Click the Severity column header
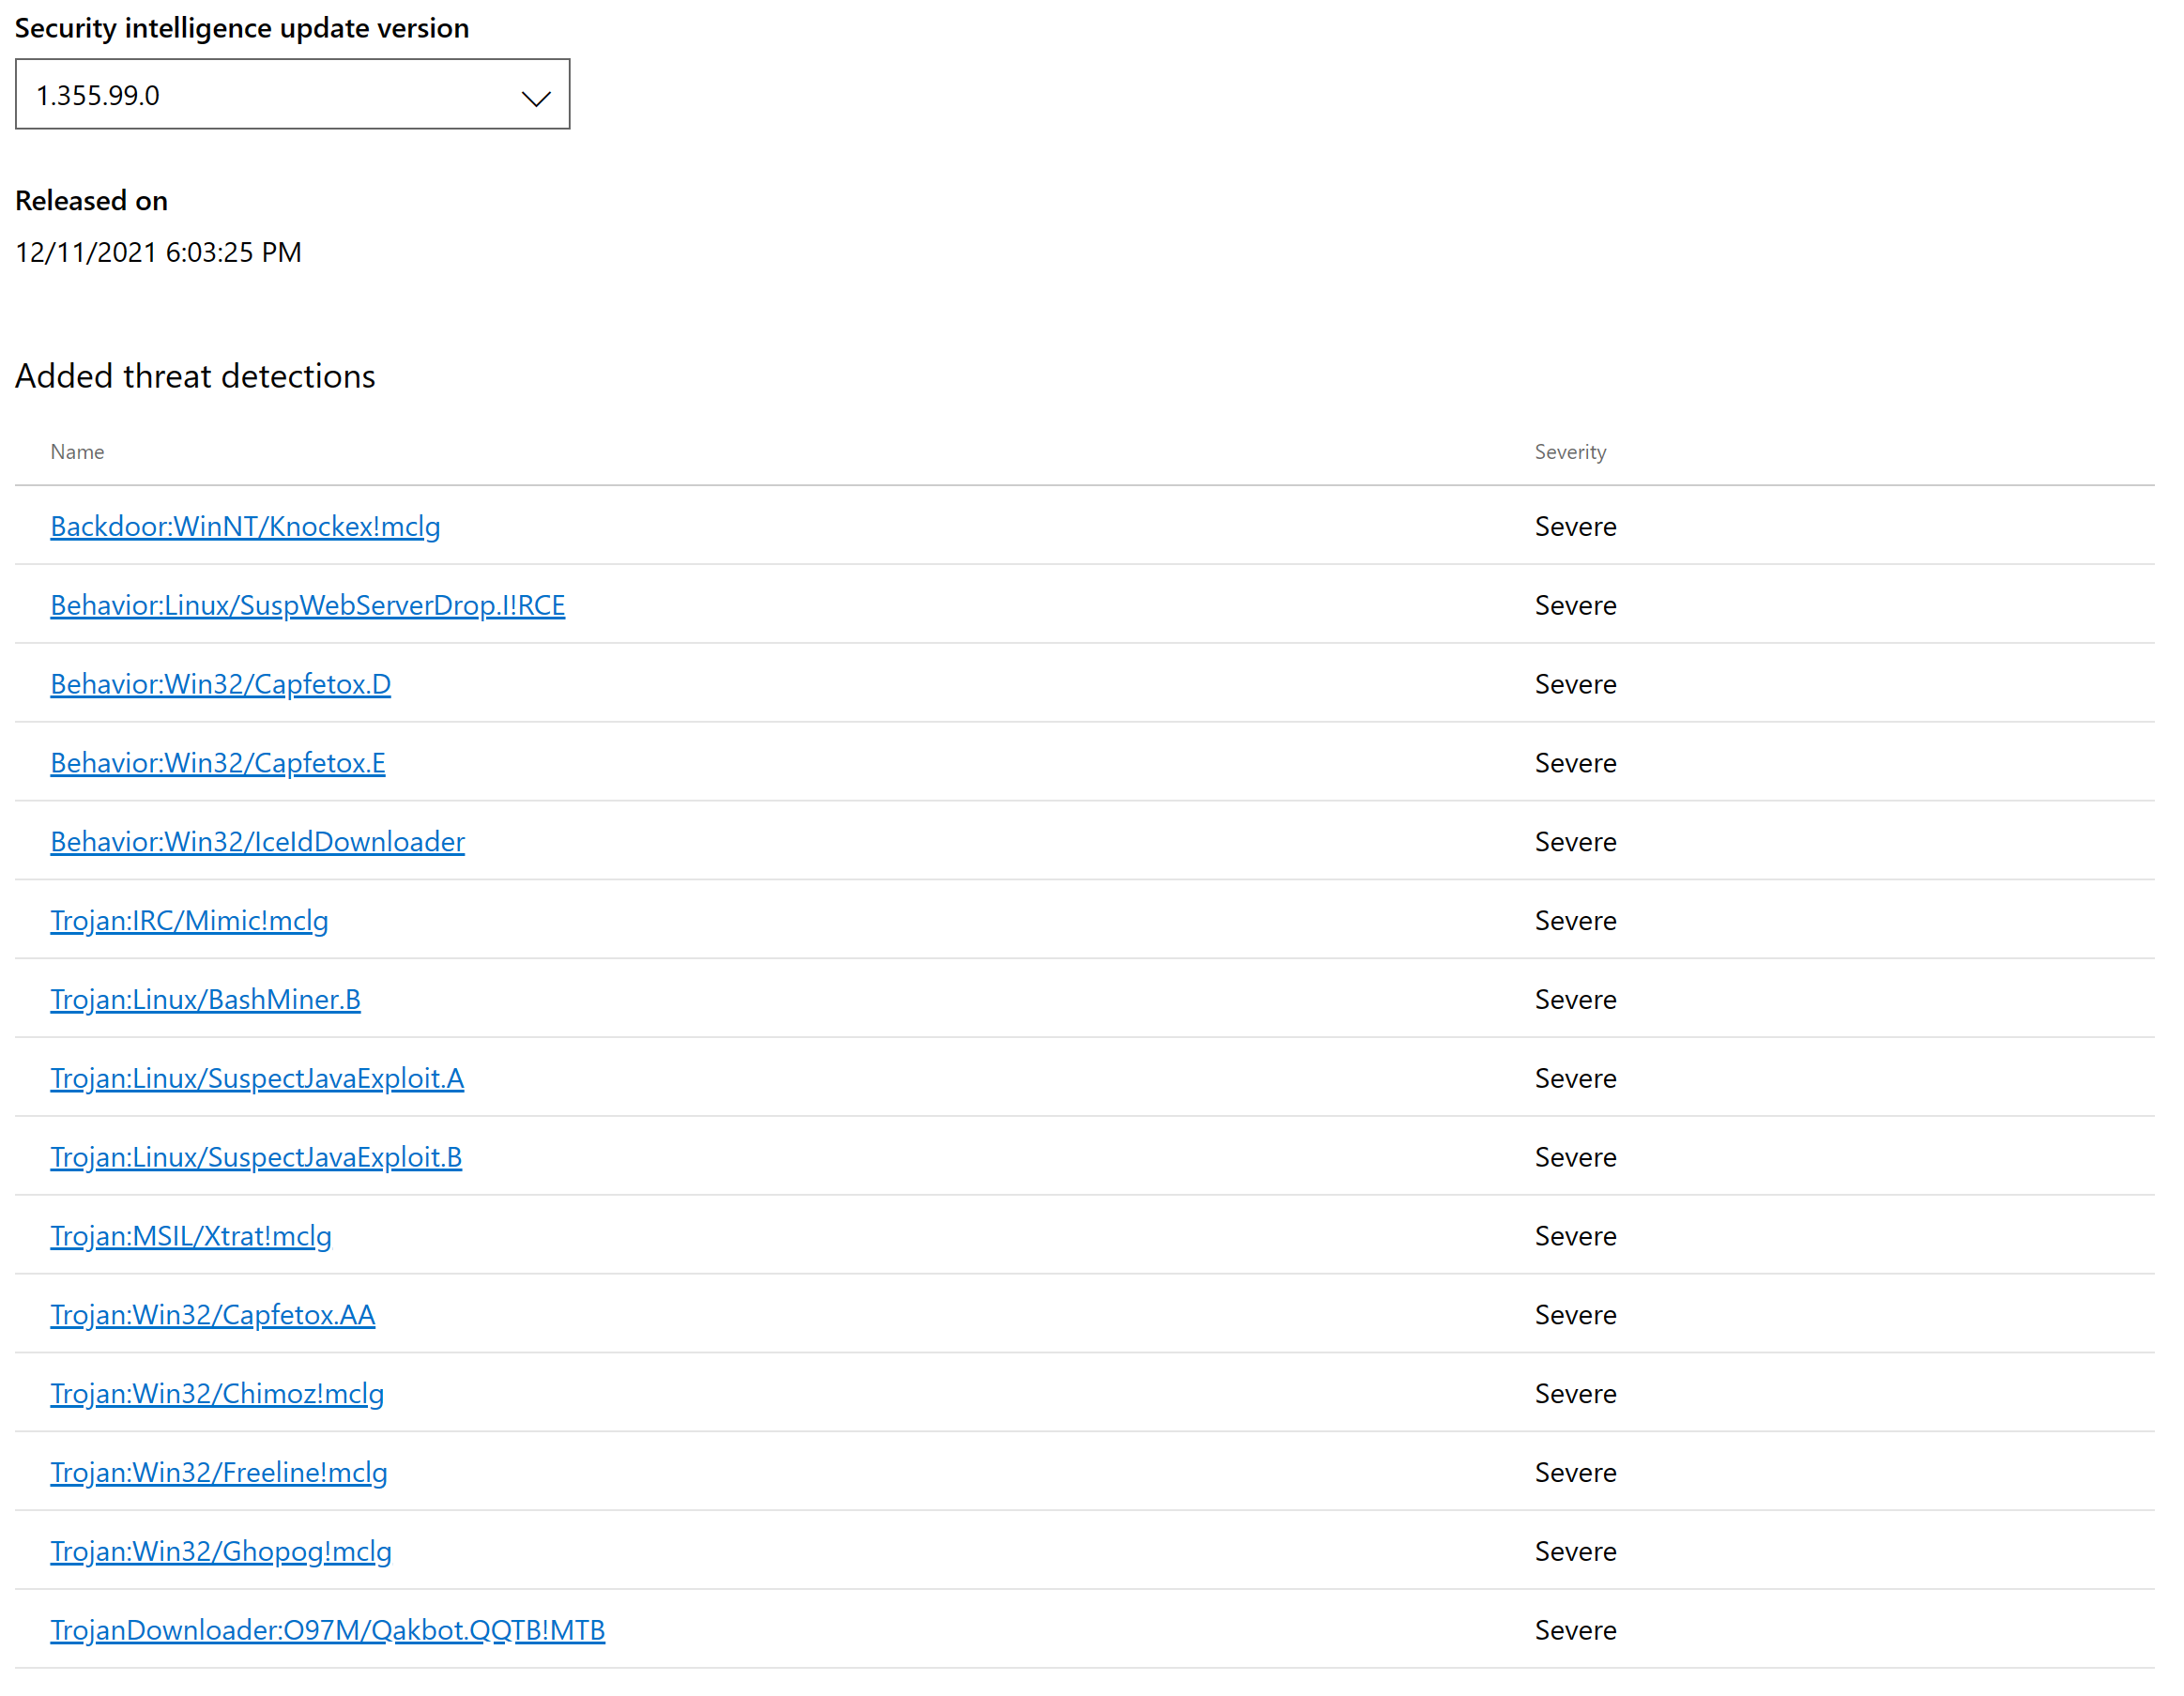Viewport: 2184px width, 1696px height. coord(1570,452)
